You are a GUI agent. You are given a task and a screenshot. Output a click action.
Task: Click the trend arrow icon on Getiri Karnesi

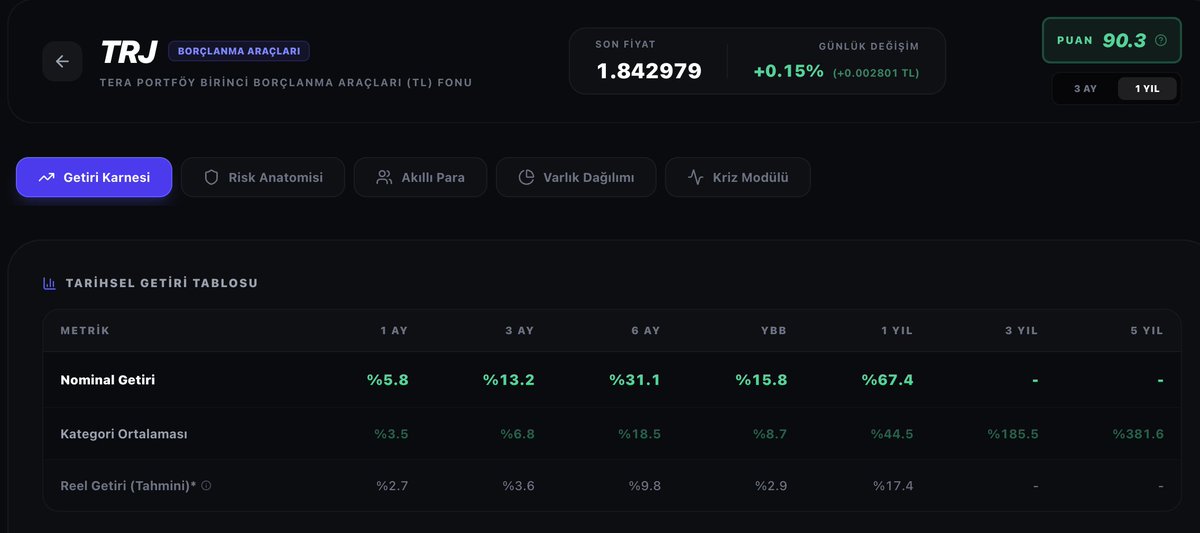point(46,177)
